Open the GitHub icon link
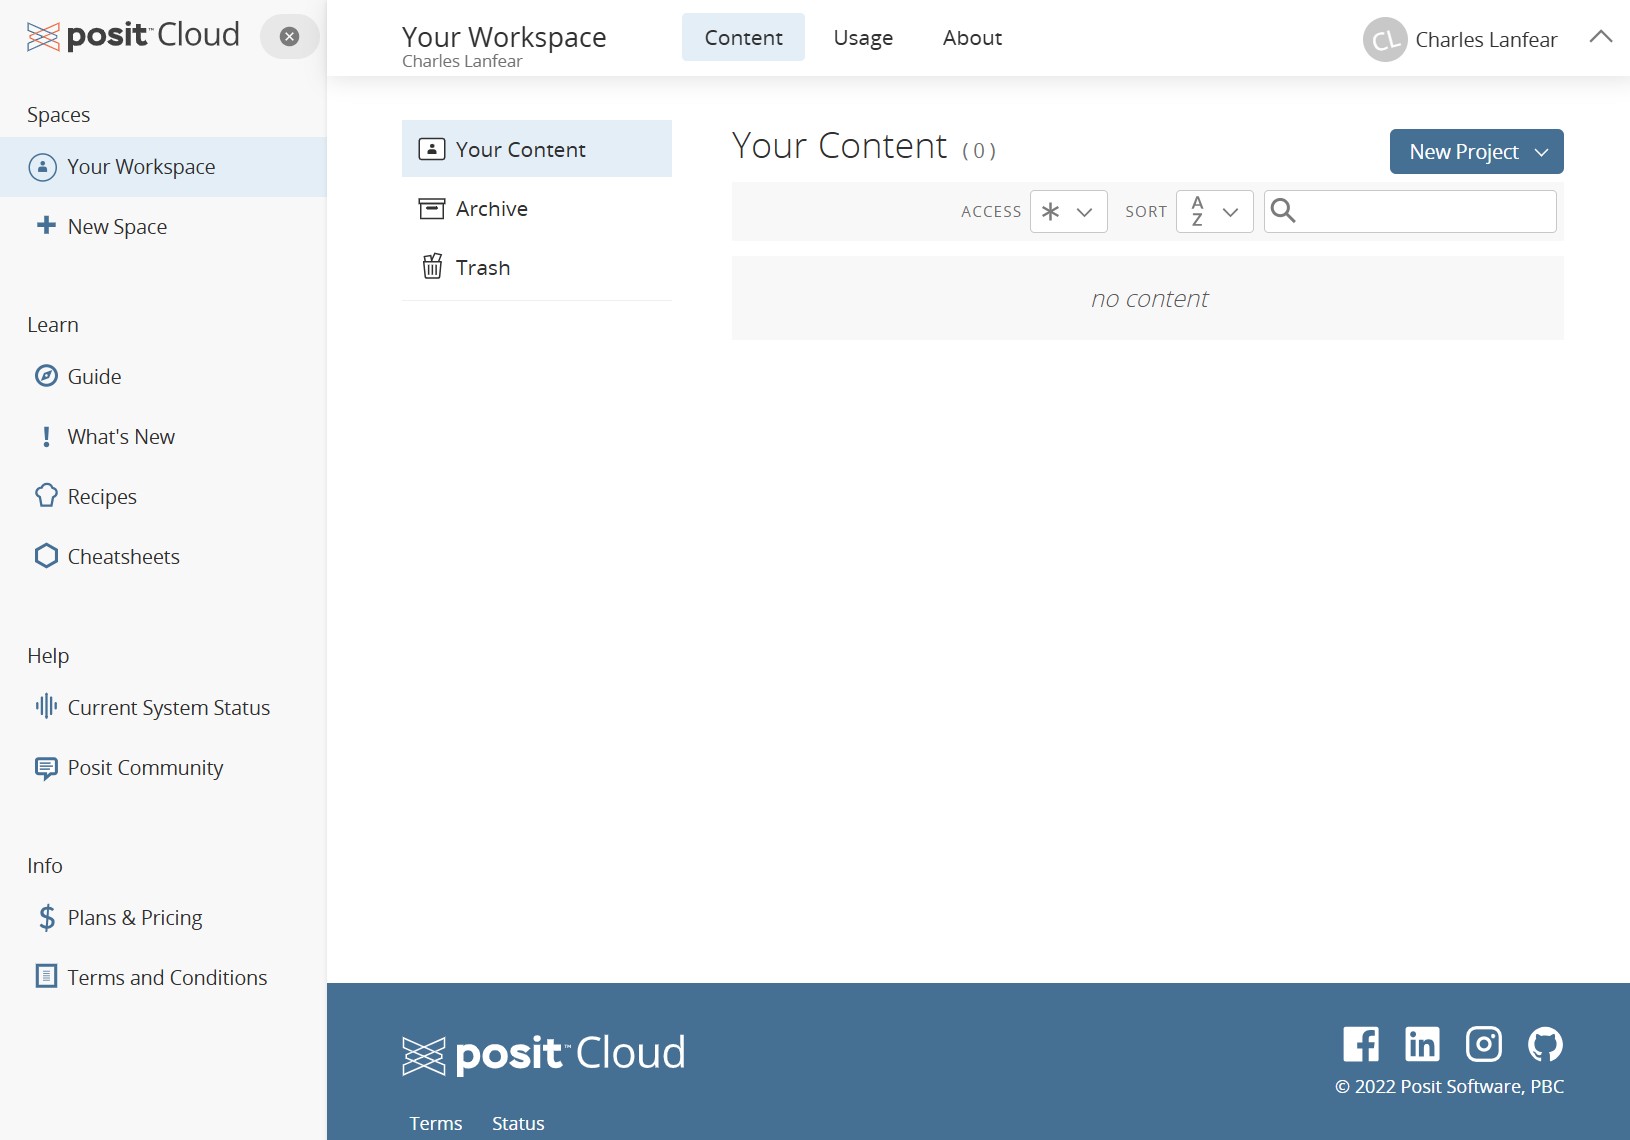1630x1140 pixels. tap(1545, 1044)
